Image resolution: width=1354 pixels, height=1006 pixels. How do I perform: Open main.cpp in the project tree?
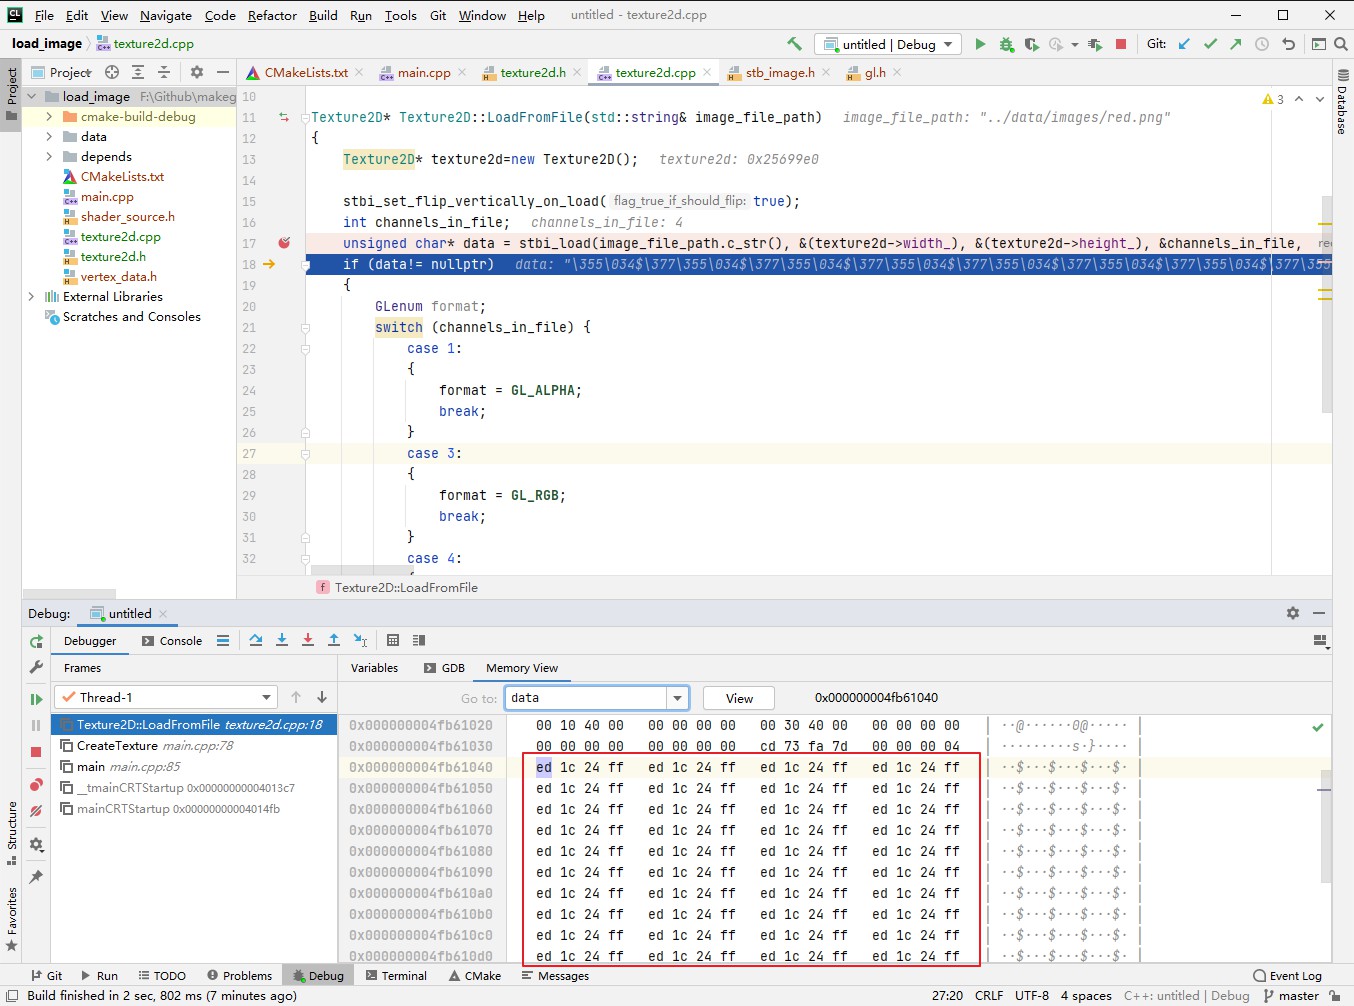pos(107,197)
